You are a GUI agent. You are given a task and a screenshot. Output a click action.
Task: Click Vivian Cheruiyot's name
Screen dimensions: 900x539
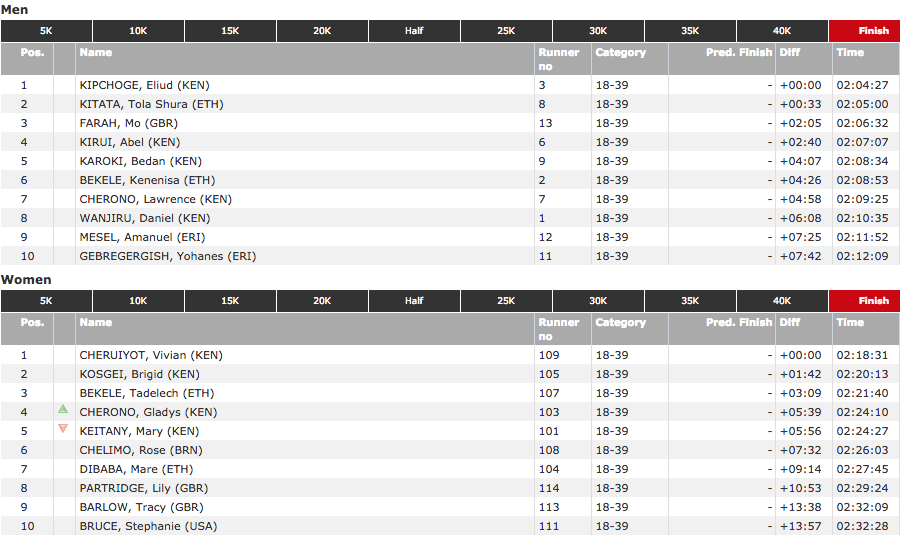pyautogui.click(x=151, y=356)
